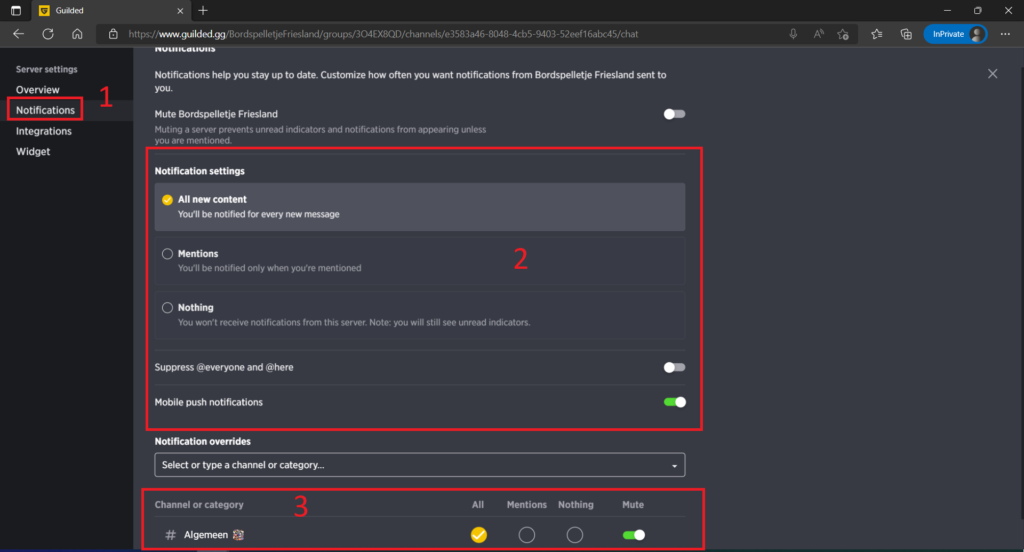Screen dimensions: 1024x552
Task: Select the Mentions notification option
Action: 420,261
